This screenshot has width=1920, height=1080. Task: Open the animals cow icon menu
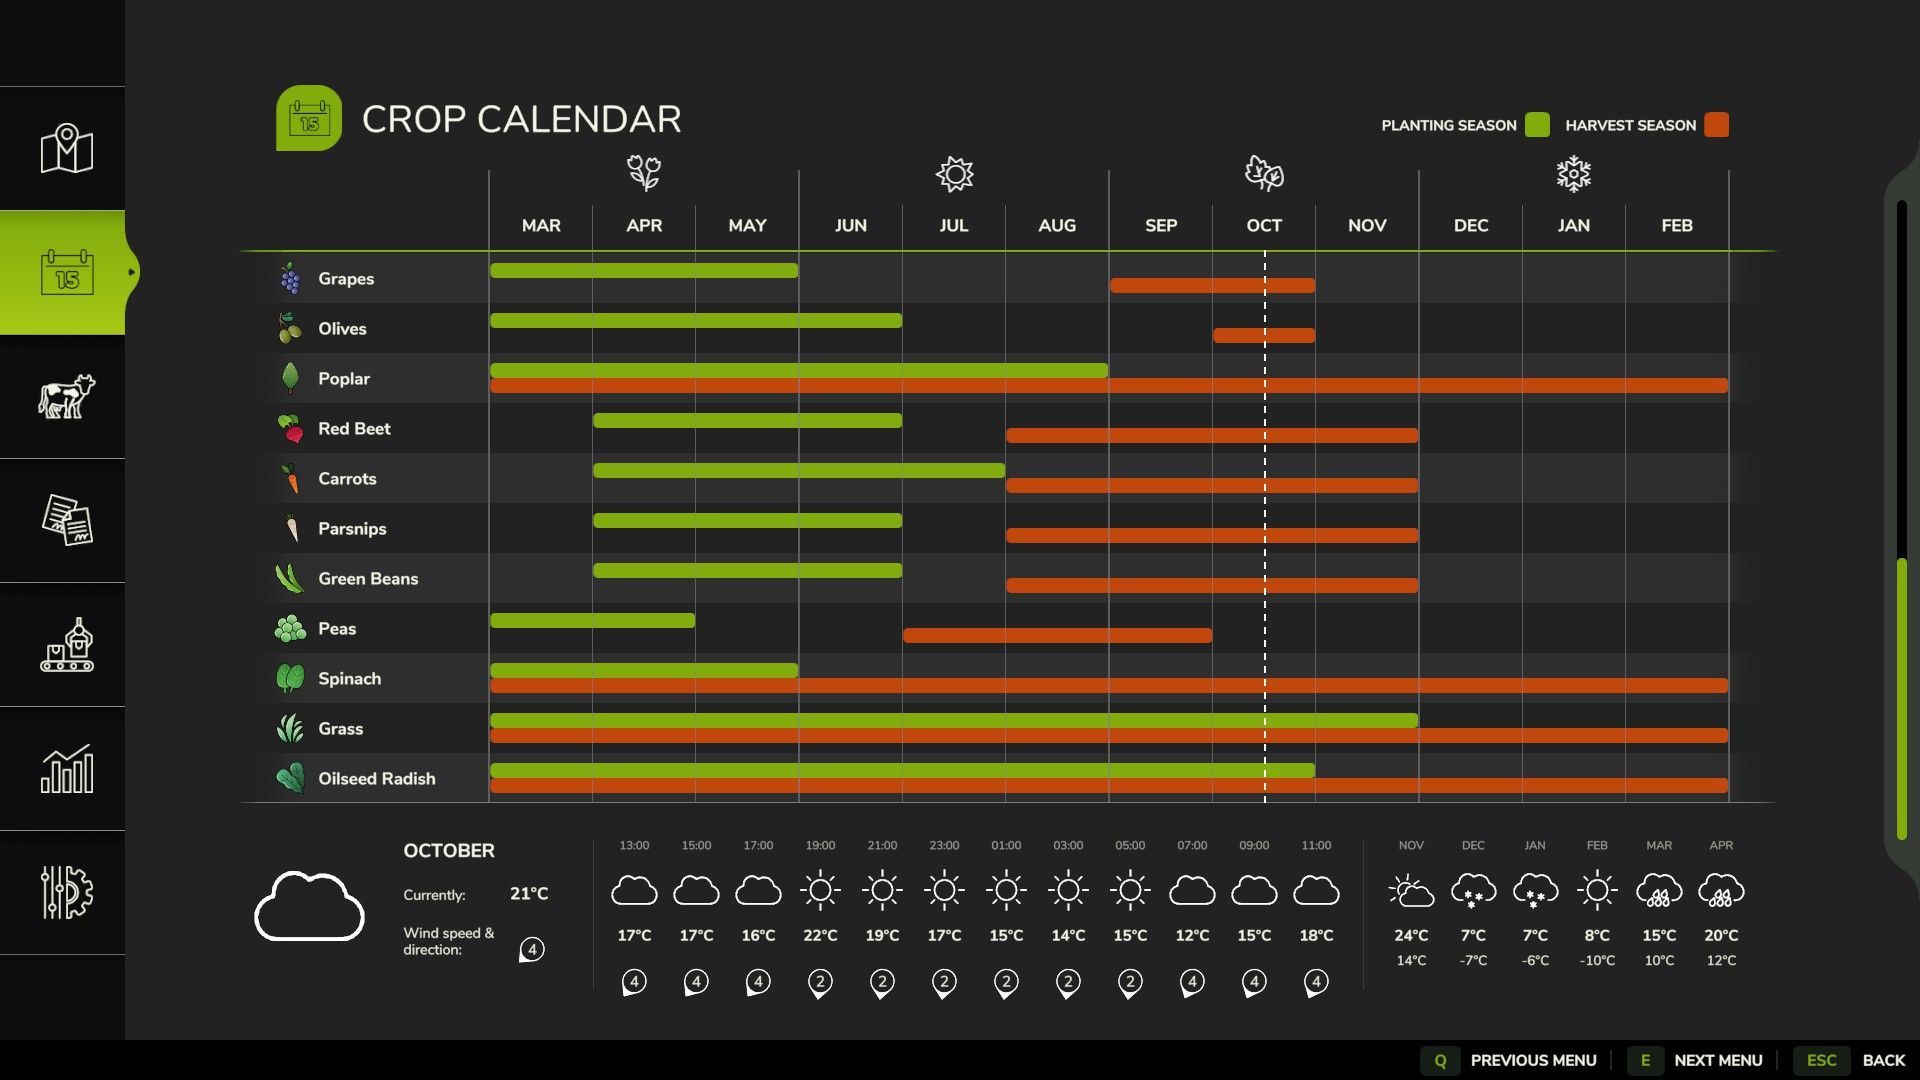pyautogui.click(x=66, y=397)
